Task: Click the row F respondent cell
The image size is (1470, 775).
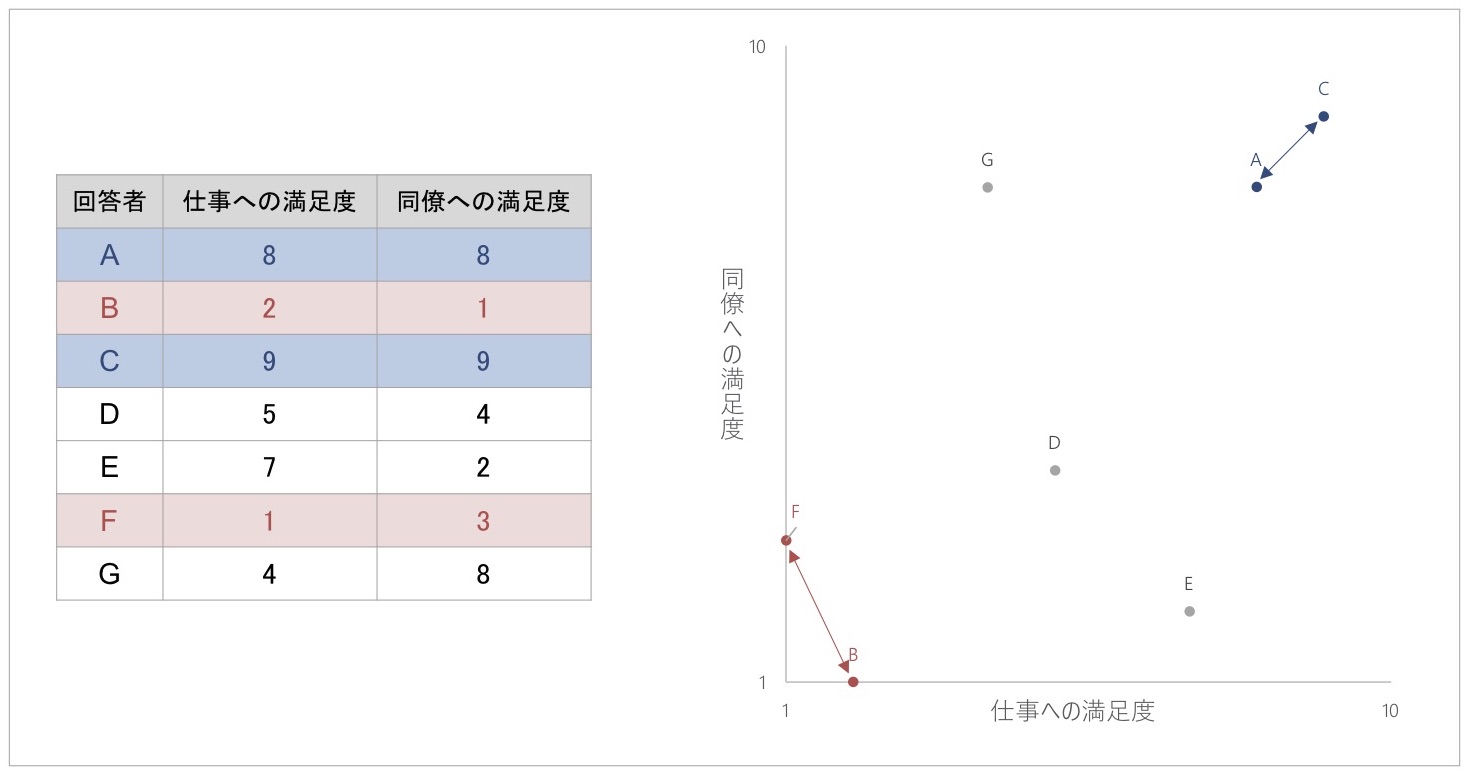Action: (x=110, y=521)
